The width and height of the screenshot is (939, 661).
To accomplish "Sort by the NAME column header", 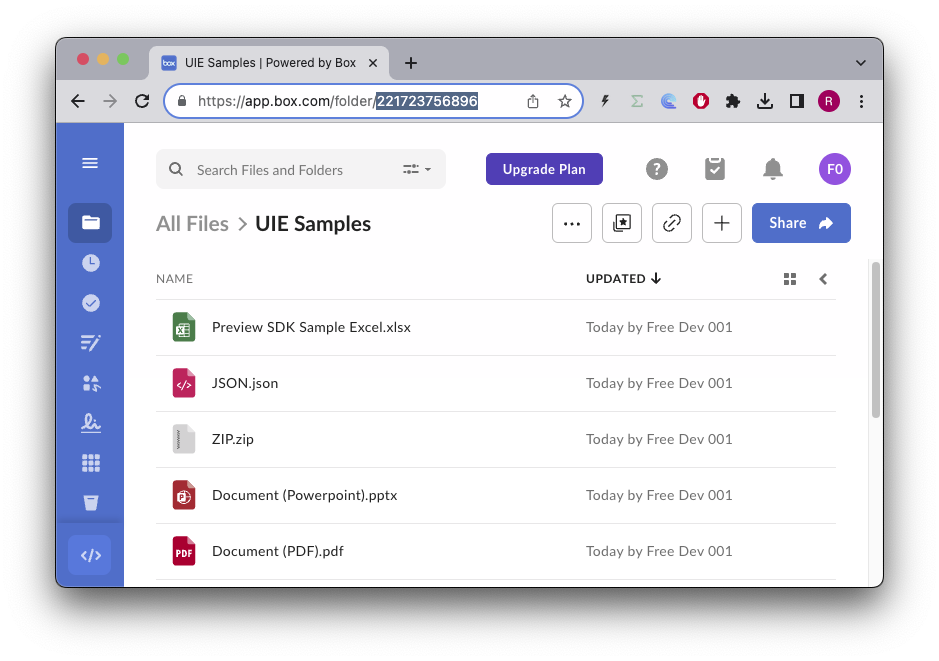I will click(x=174, y=278).
